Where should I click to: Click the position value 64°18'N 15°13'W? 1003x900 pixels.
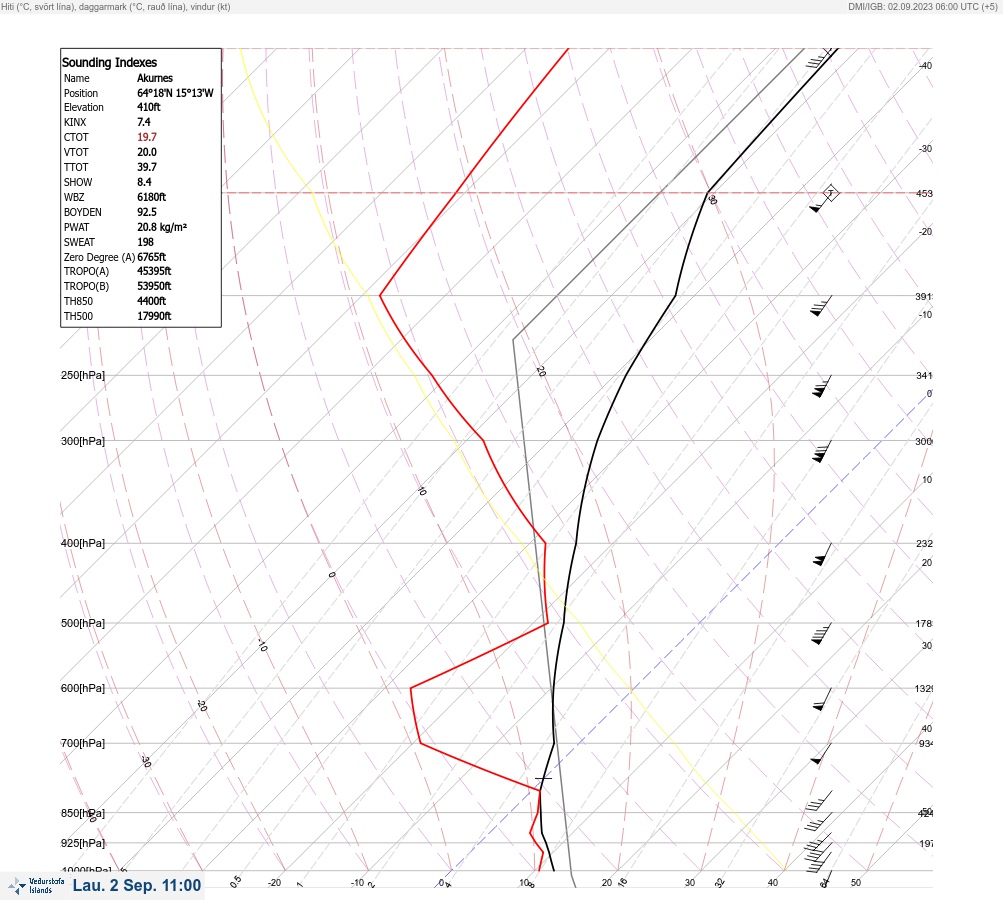click(175, 93)
